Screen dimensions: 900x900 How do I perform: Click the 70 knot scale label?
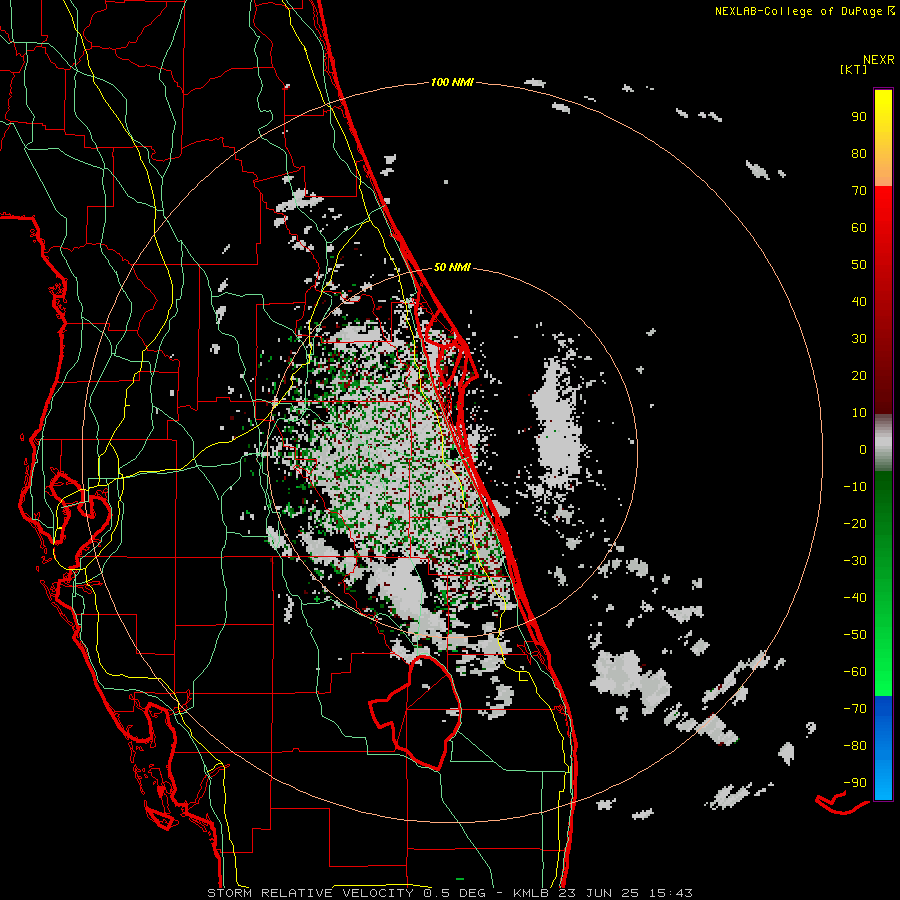coord(859,191)
